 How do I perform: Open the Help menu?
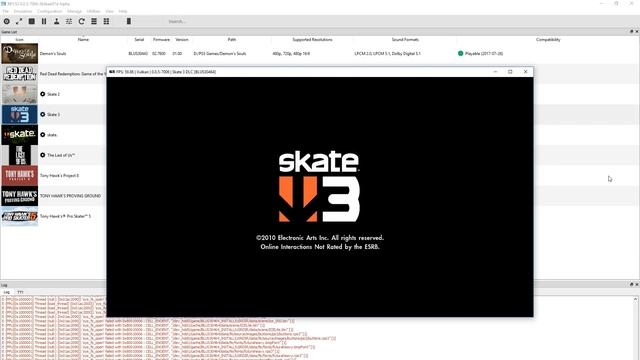pyautogui.click(x=123, y=11)
